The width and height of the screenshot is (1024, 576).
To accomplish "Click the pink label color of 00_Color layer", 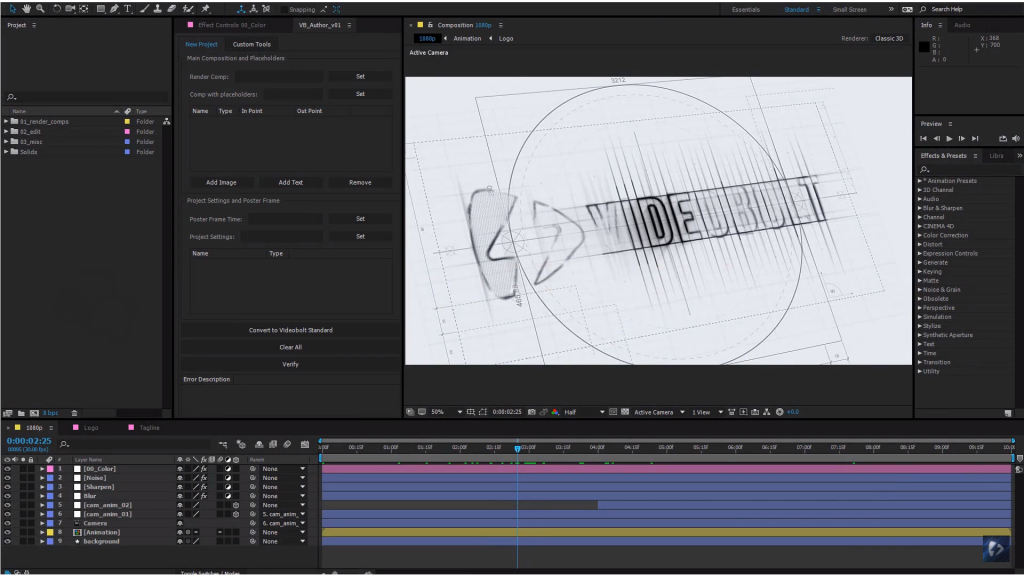I will (50, 468).
